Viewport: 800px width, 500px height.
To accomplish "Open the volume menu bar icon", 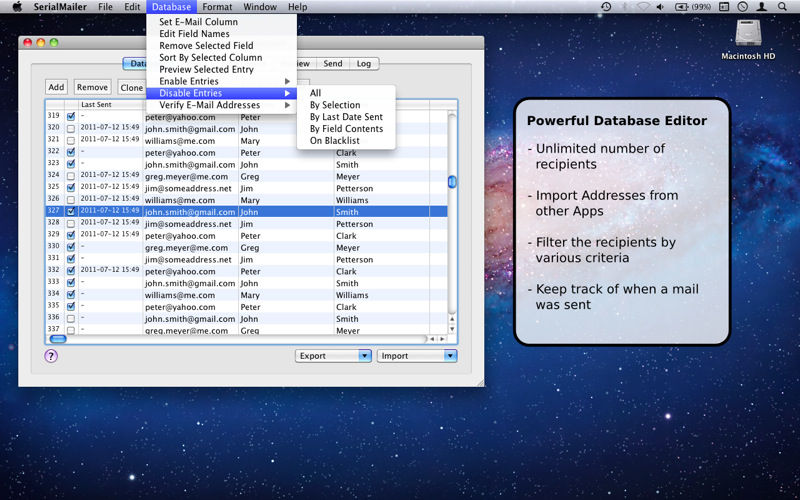I will (660, 7).
